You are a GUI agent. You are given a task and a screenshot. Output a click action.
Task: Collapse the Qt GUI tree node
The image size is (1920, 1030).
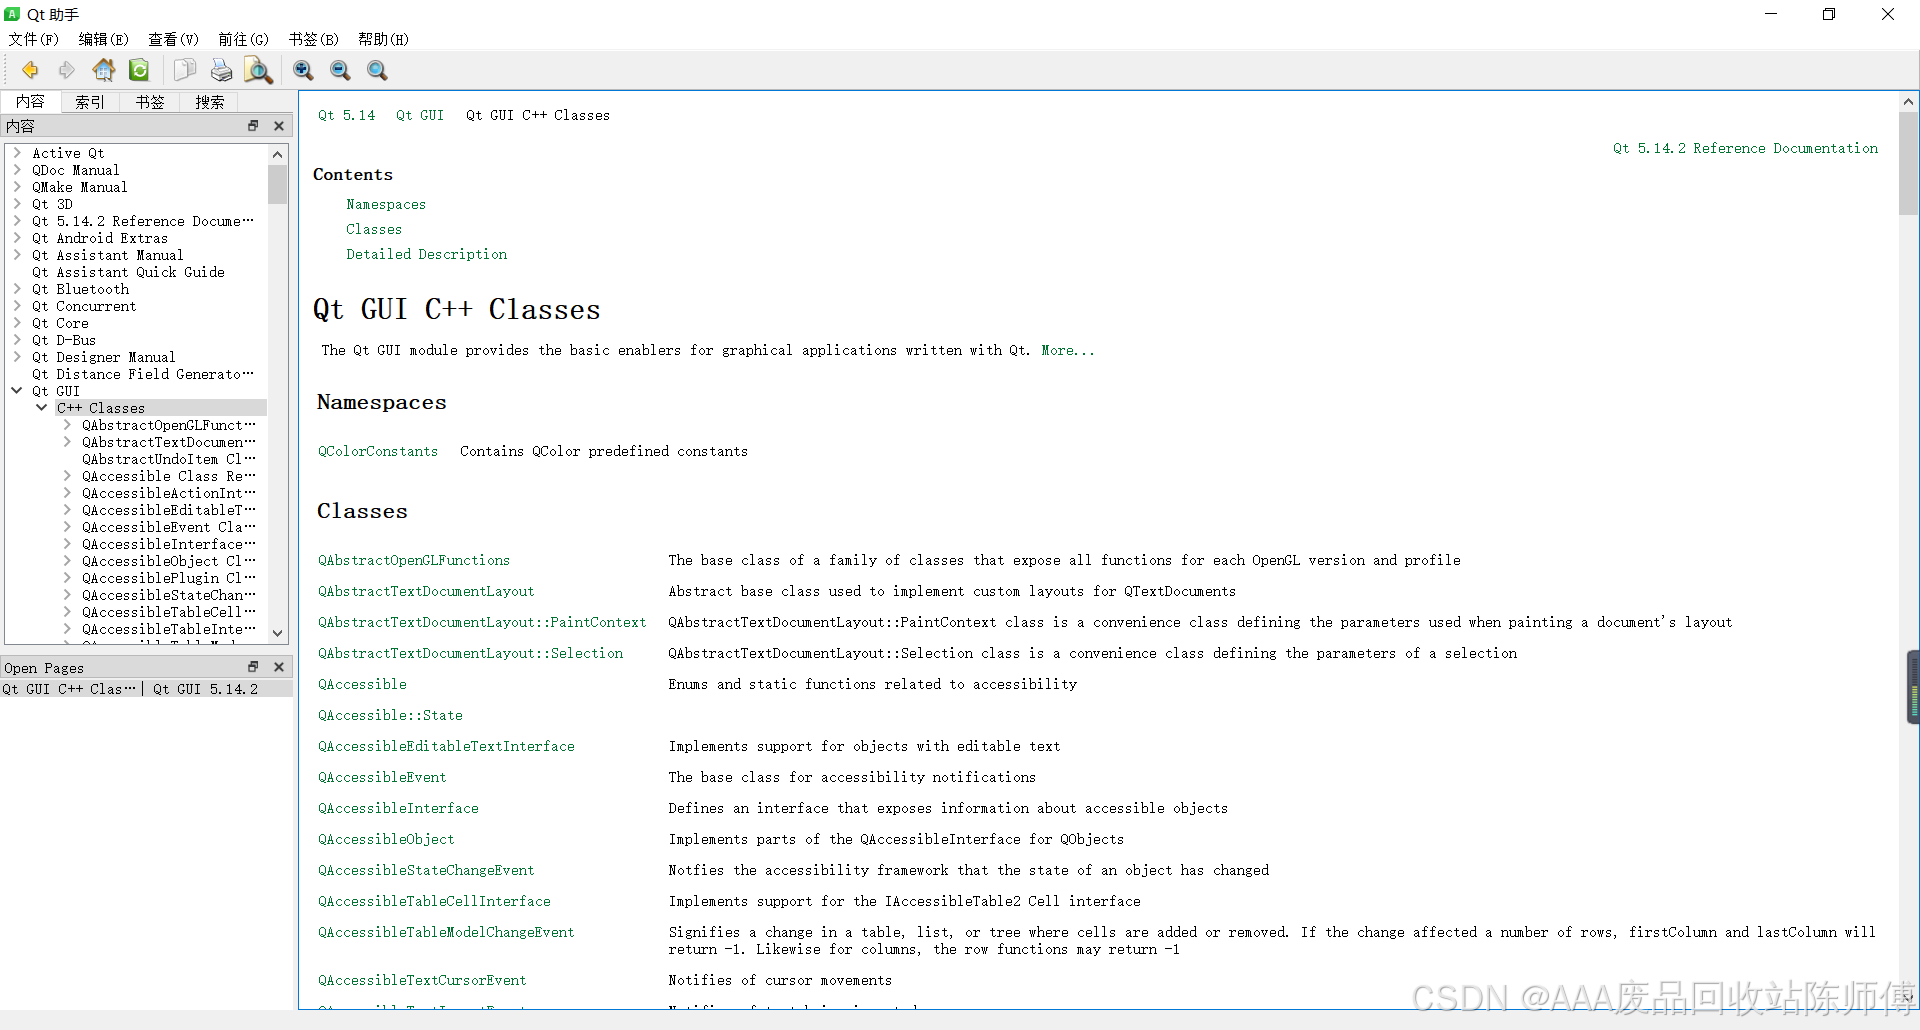(17, 391)
